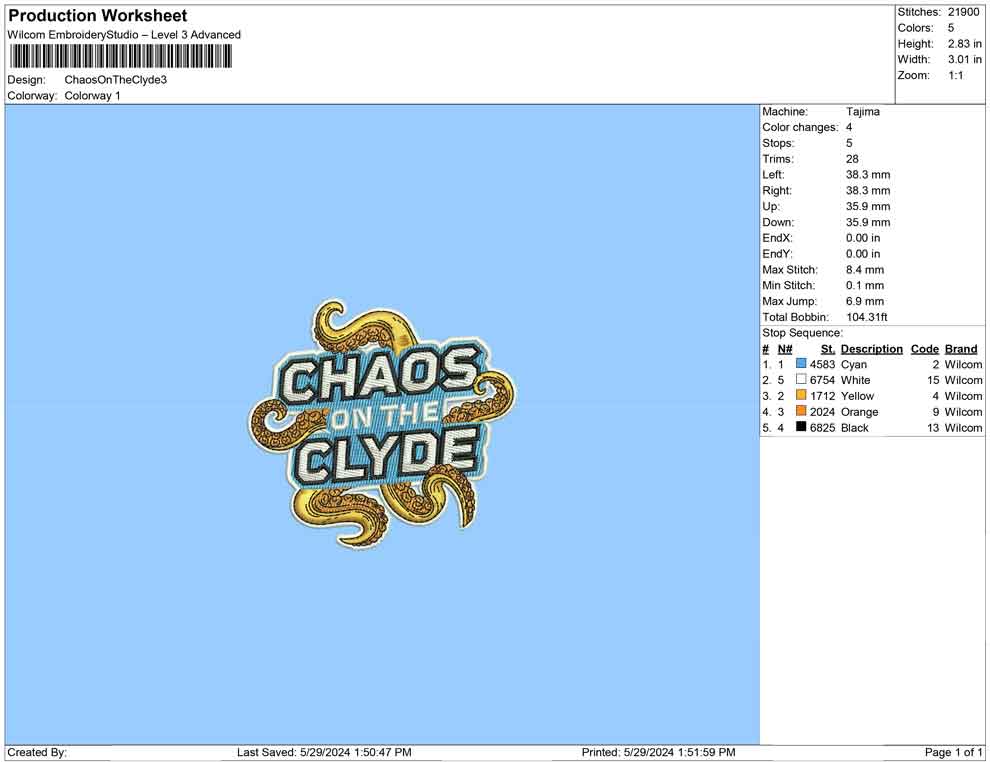Screen dimensions: 990x762
Task: Click the 'Created By:' footer label
Action: (37, 752)
